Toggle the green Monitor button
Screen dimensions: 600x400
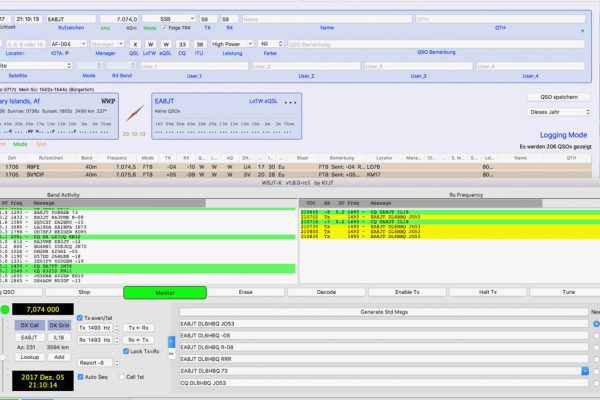pos(165,293)
